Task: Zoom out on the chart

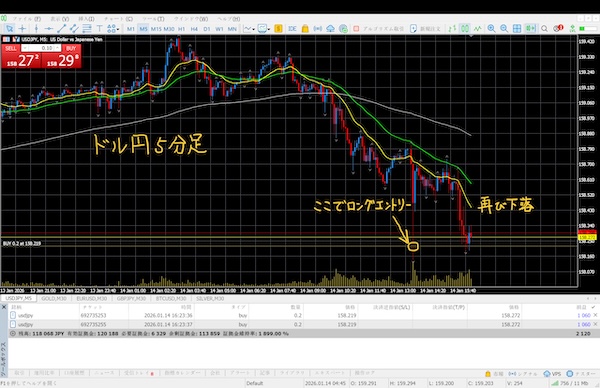Action: point(504,29)
